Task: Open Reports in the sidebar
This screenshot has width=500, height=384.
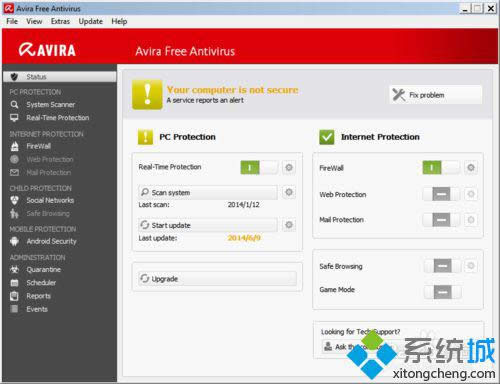Action: [39, 296]
